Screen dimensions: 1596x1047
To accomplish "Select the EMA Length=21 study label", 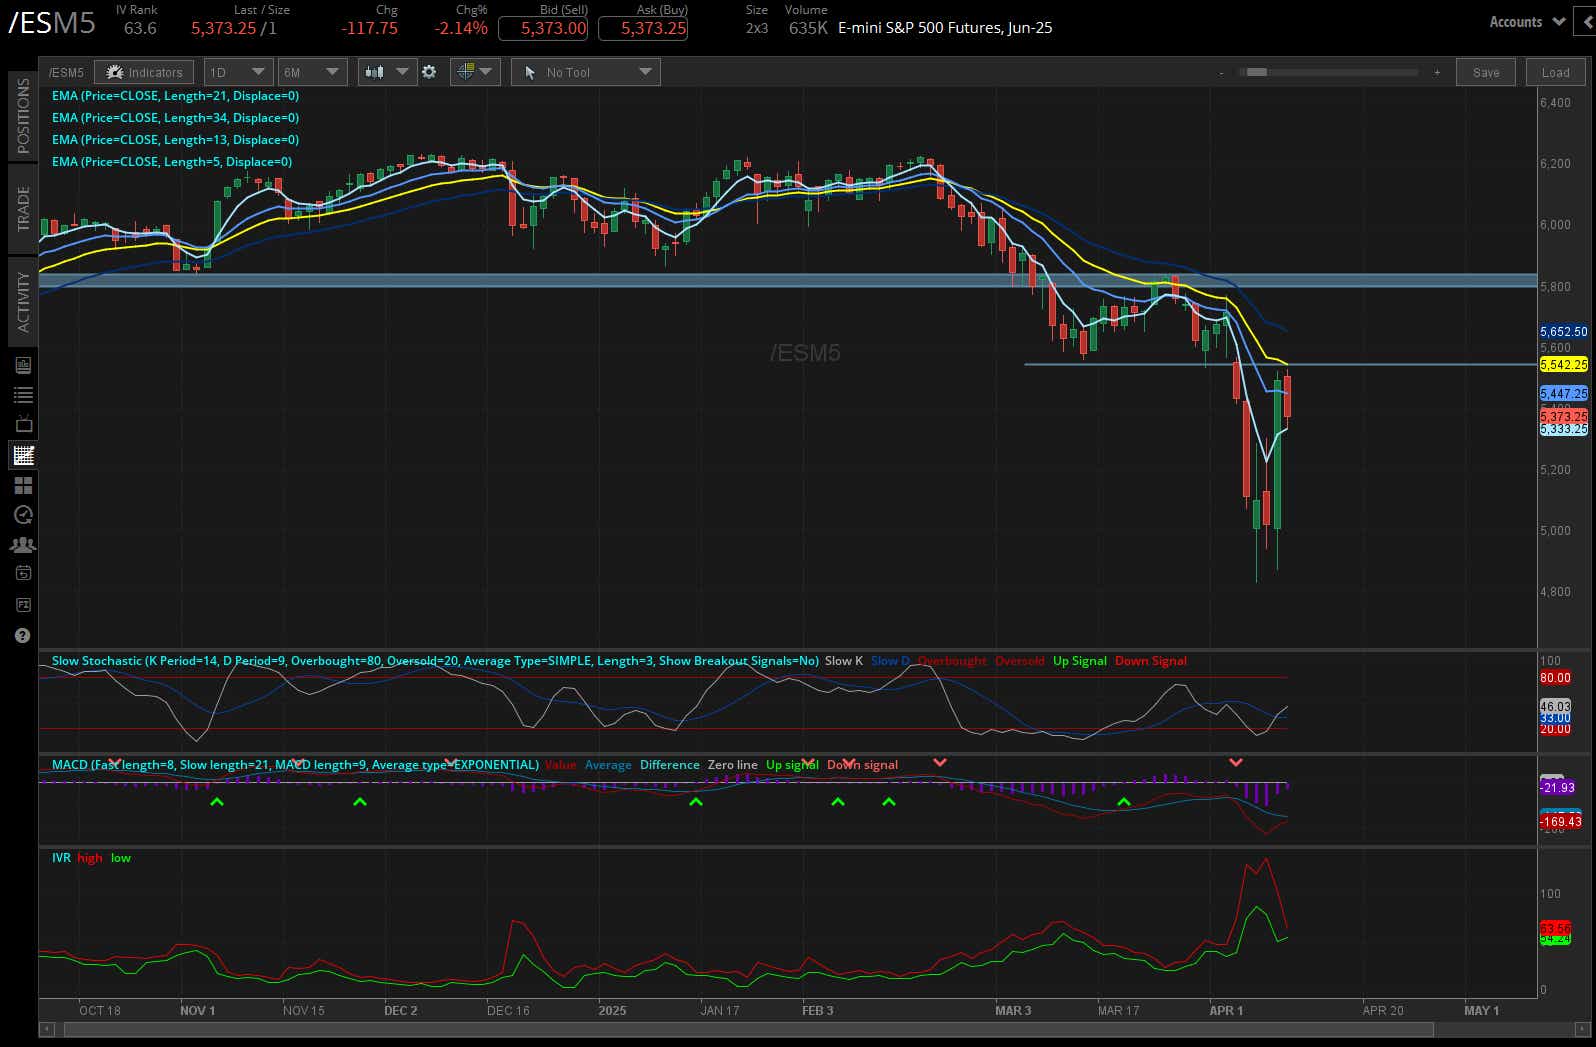I will coord(175,96).
